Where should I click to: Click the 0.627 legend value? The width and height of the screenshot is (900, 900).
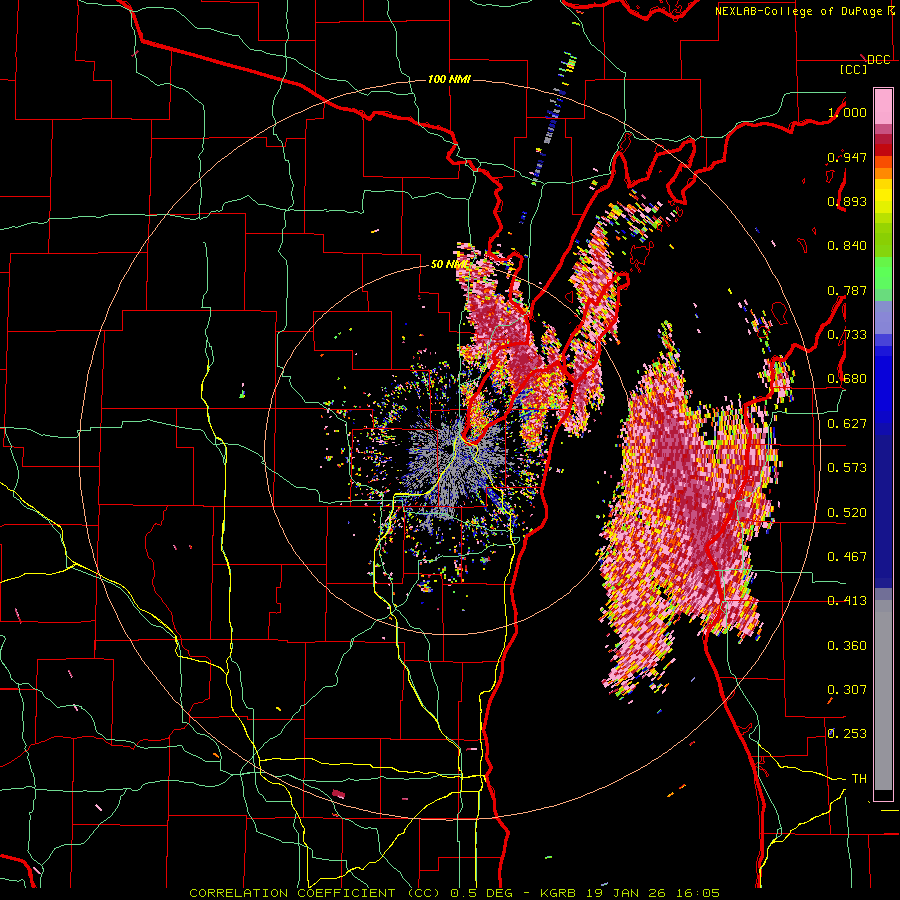pyautogui.click(x=847, y=424)
